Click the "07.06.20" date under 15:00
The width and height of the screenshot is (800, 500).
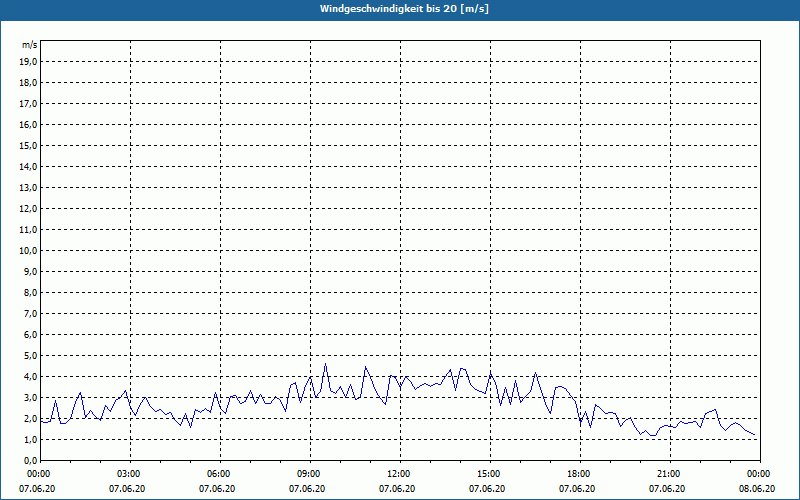pyautogui.click(x=487, y=489)
